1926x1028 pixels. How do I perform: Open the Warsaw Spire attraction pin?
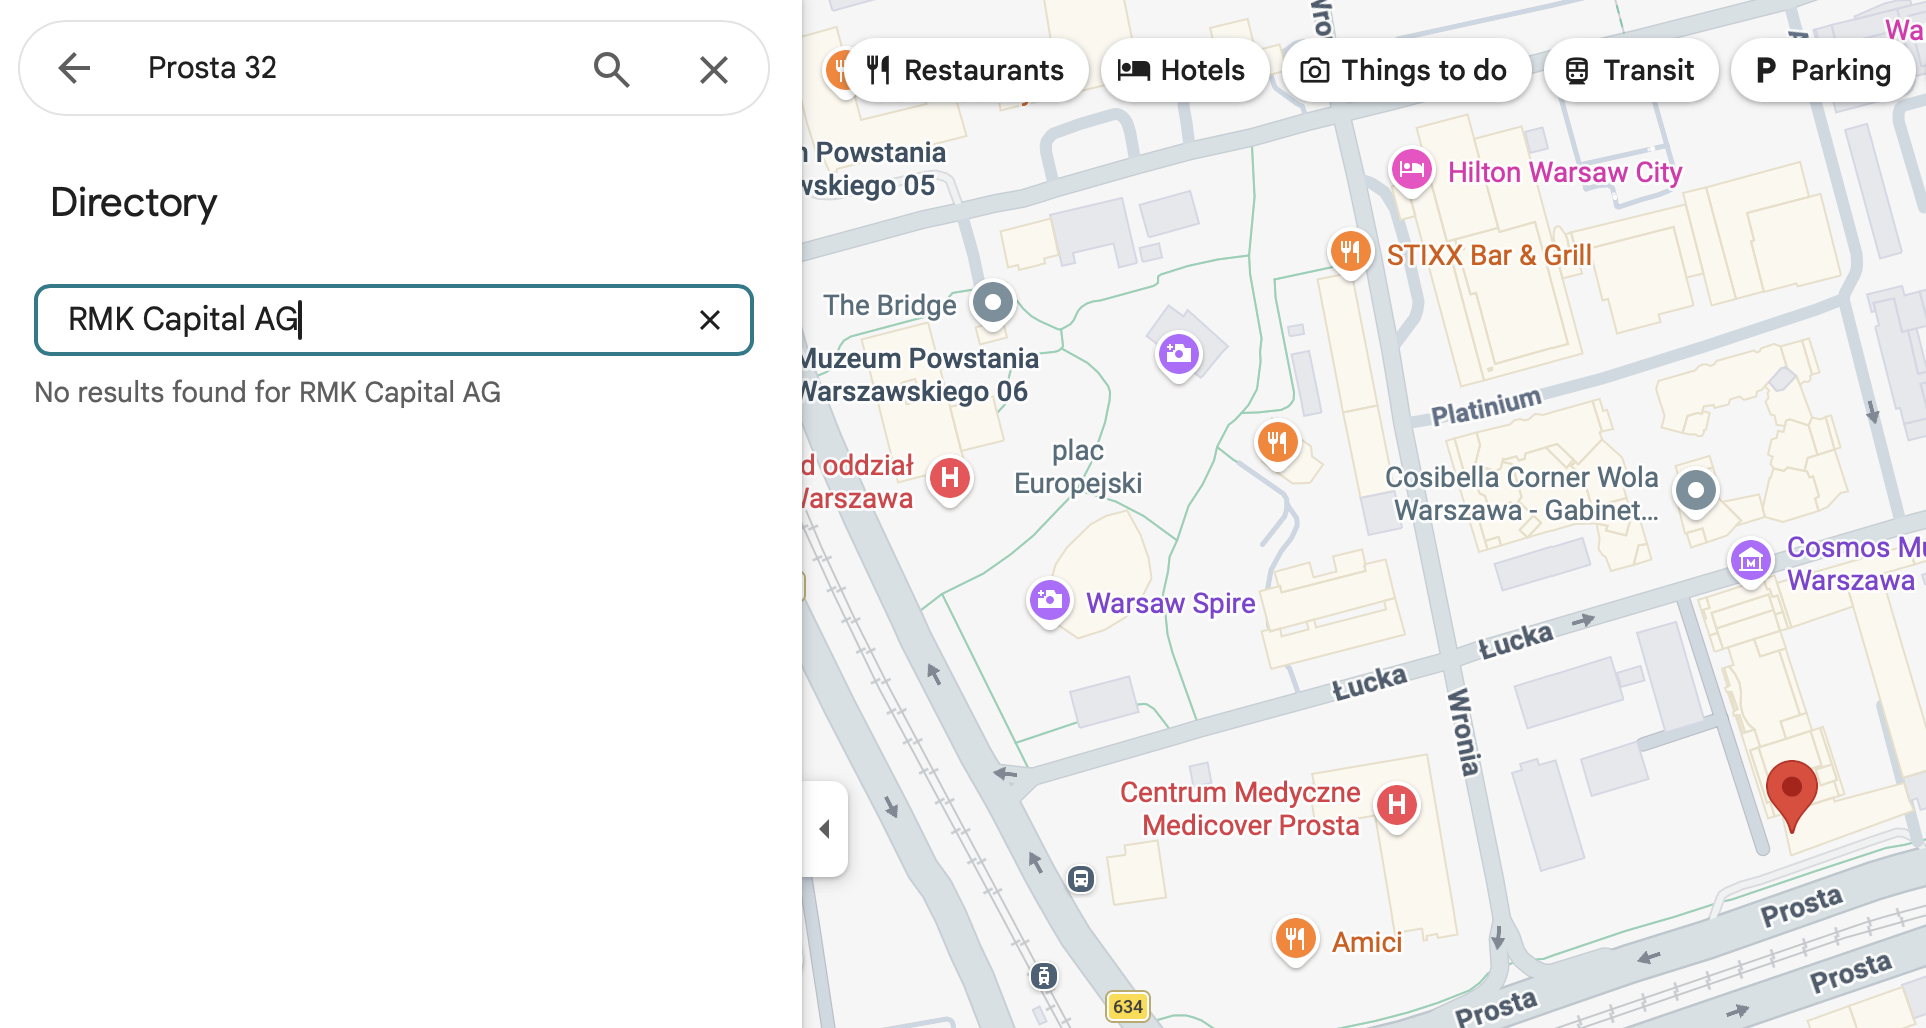click(x=1049, y=601)
